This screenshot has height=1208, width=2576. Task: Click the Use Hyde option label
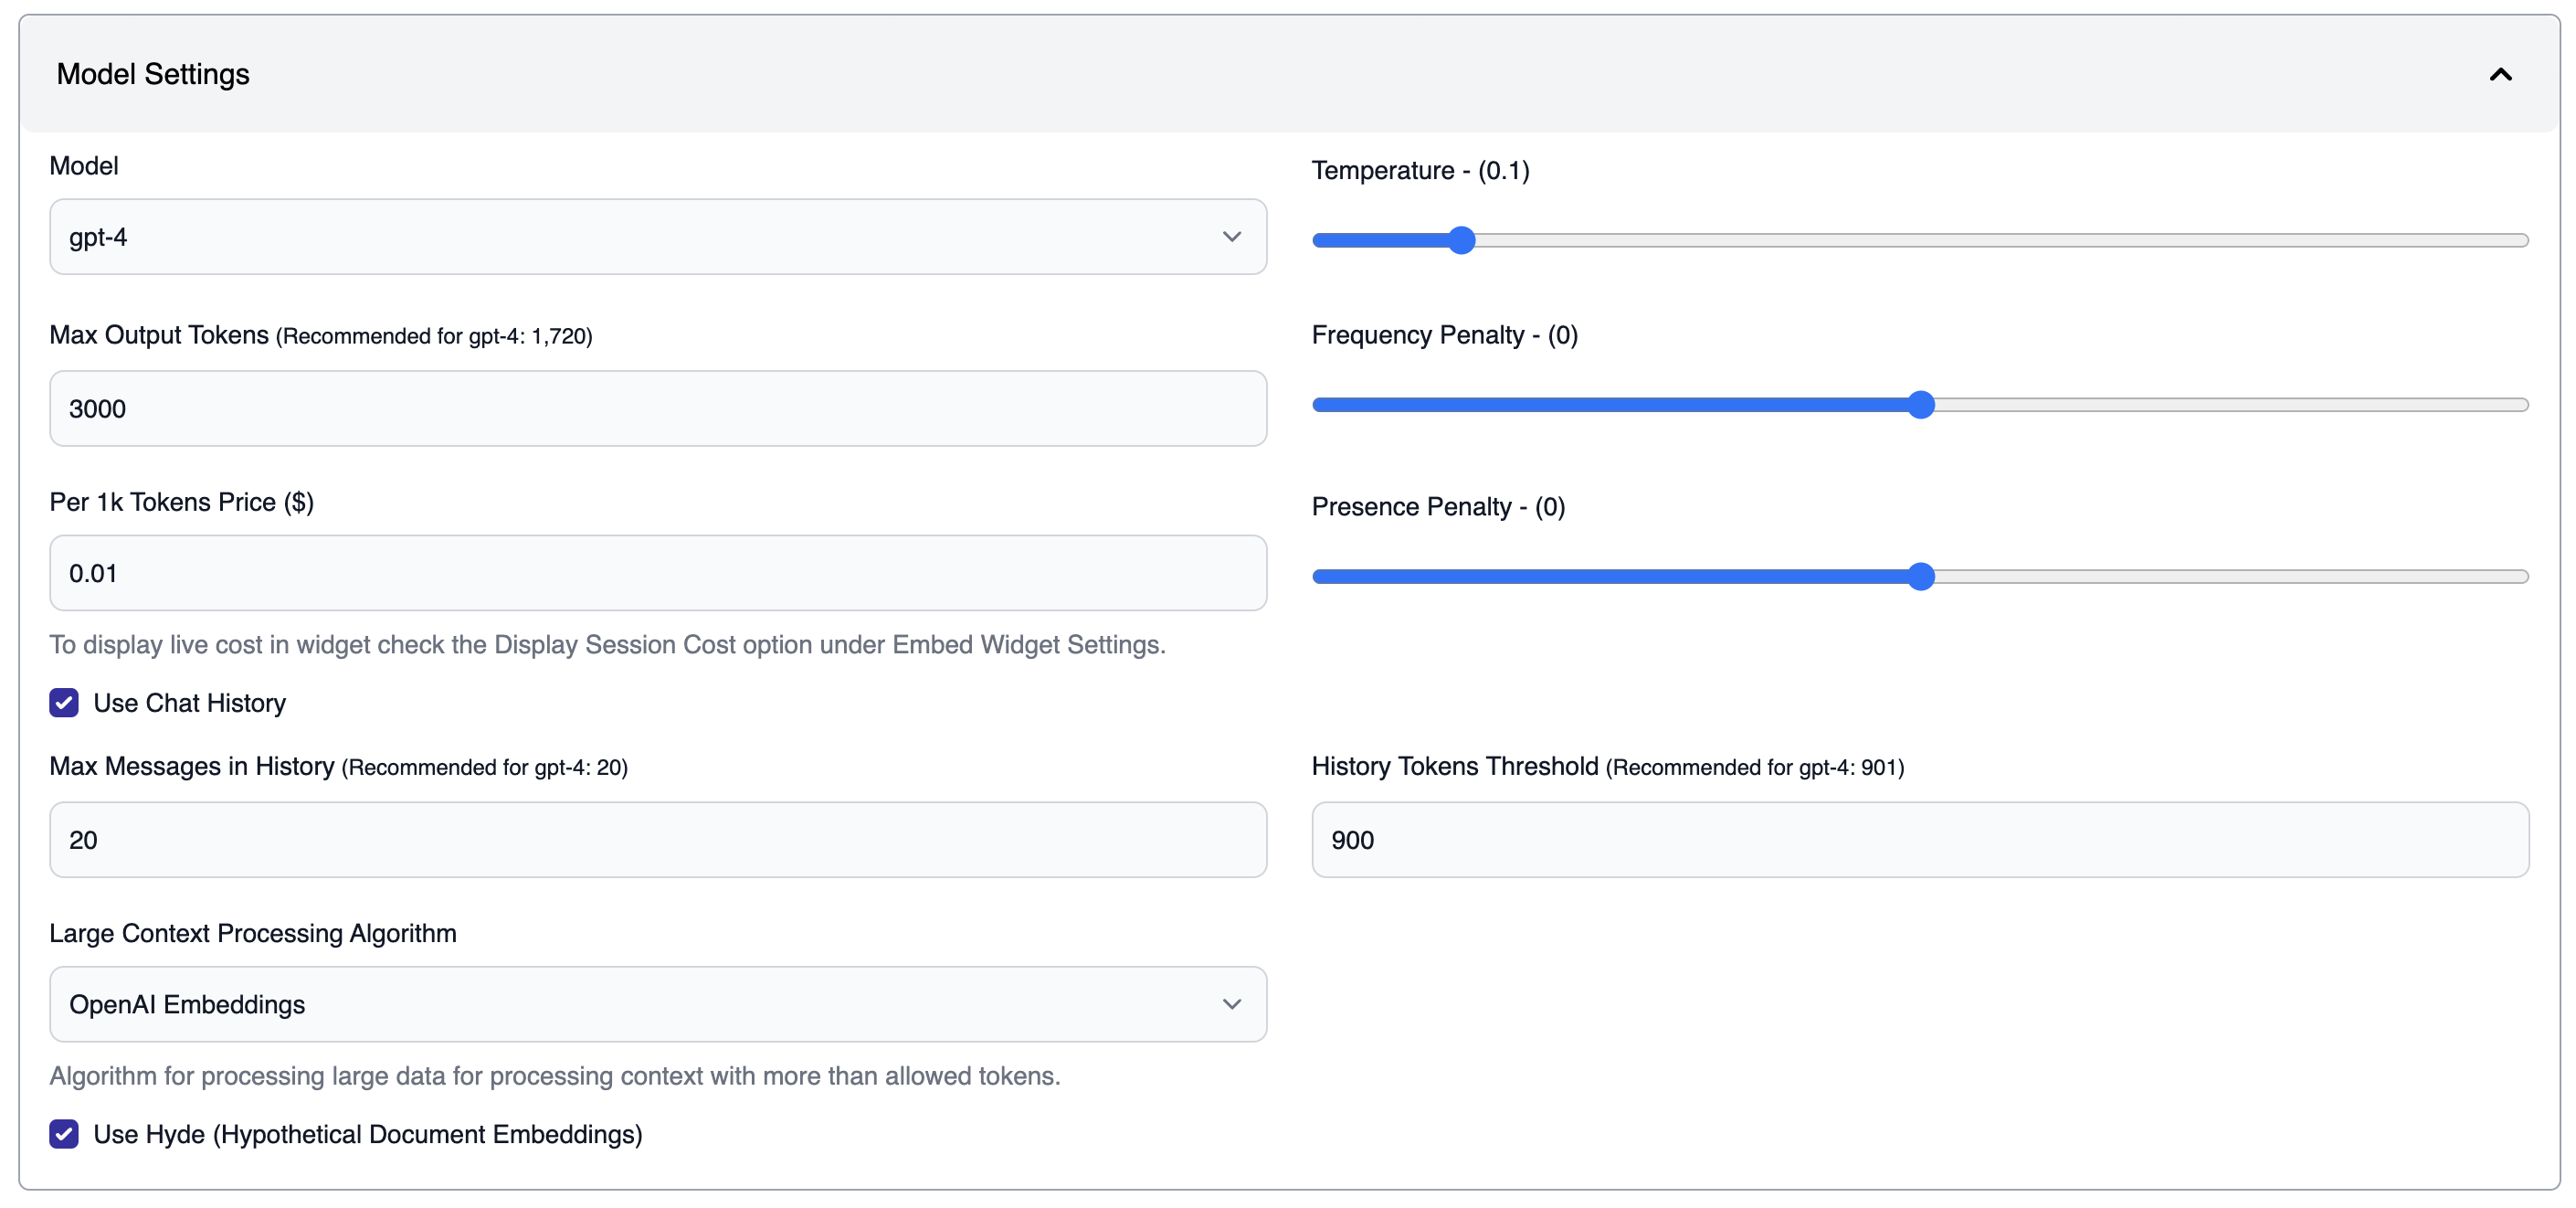367,1134
